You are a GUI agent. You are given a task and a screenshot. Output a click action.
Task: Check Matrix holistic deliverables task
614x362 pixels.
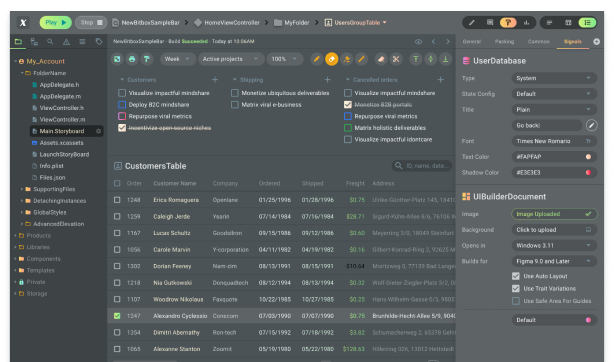pyautogui.click(x=348, y=128)
